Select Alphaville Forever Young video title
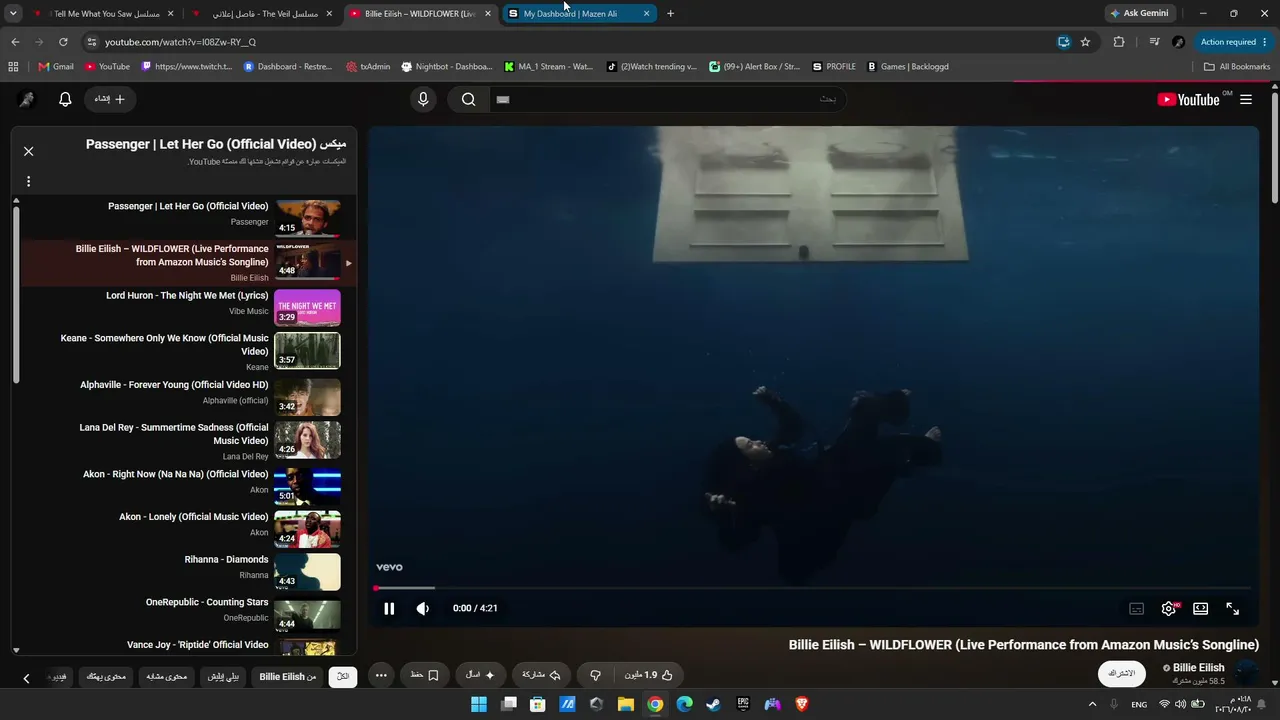Image resolution: width=1280 pixels, height=720 pixels. [174, 385]
